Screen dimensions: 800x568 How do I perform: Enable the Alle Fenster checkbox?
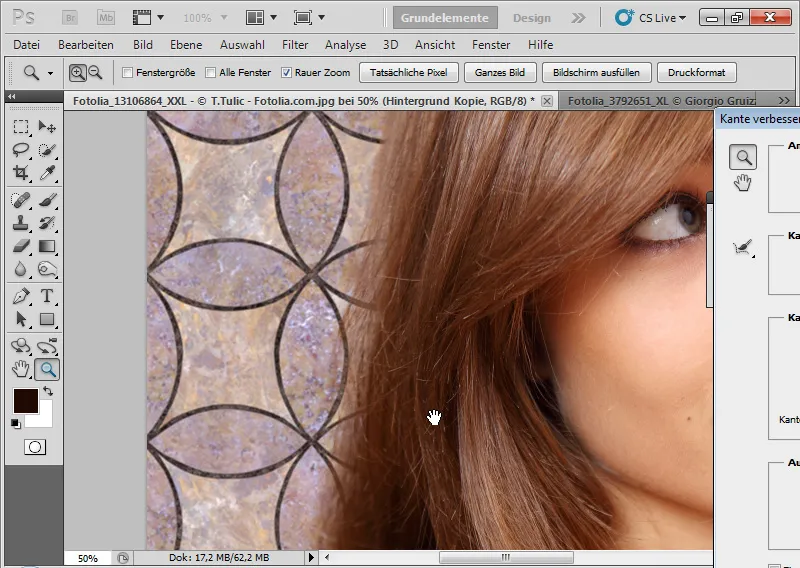click(x=210, y=72)
